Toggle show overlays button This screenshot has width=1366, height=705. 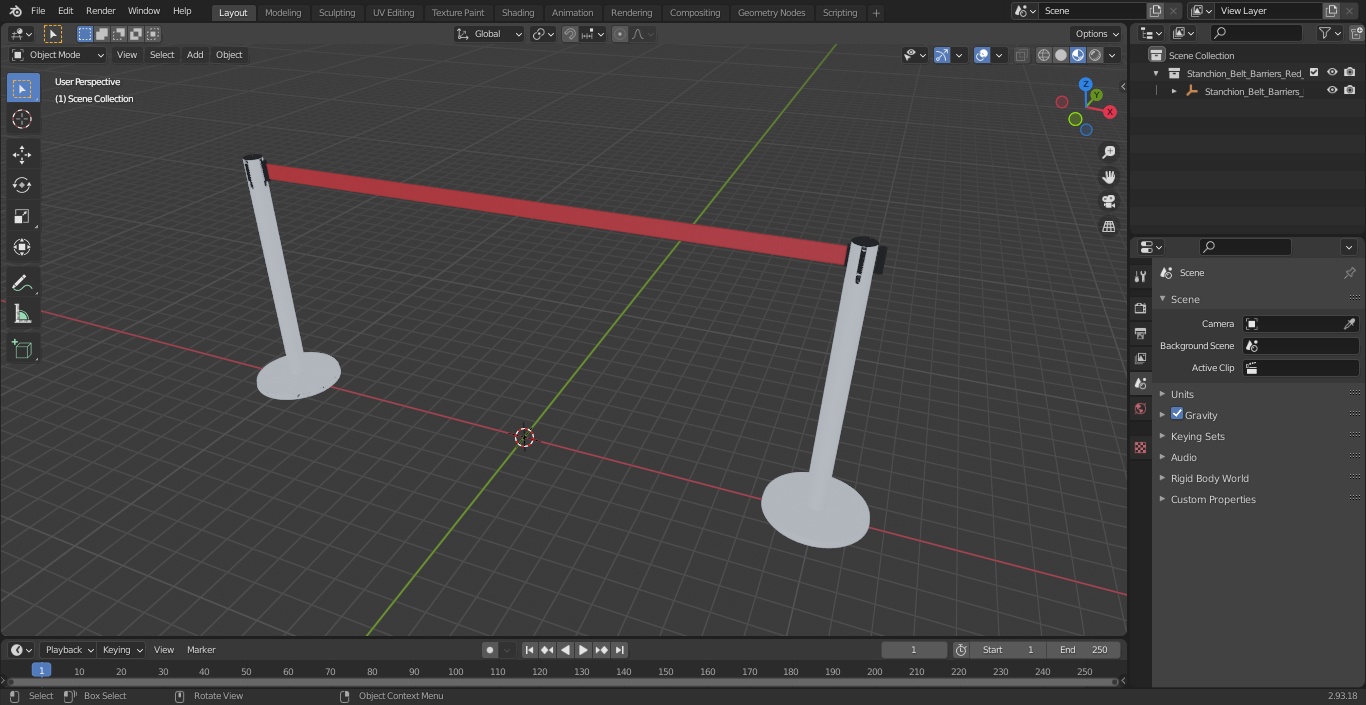point(982,55)
